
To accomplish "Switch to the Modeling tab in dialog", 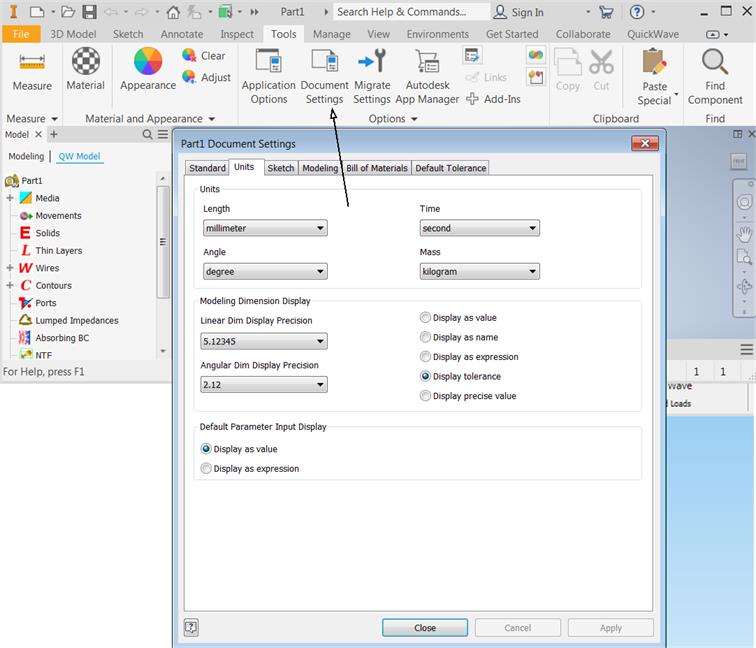I will (x=320, y=168).
